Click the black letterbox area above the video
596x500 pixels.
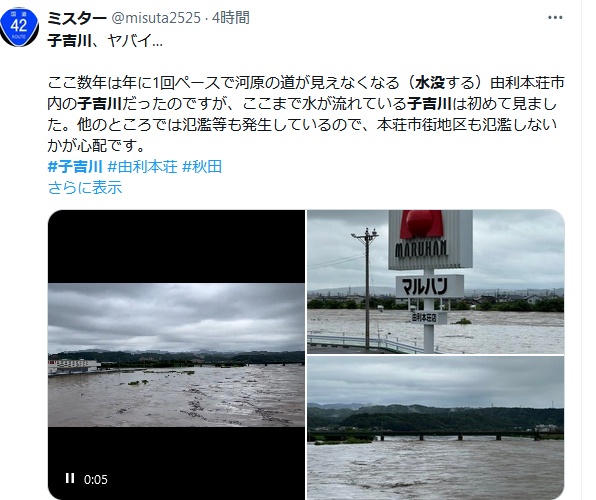click(176, 246)
